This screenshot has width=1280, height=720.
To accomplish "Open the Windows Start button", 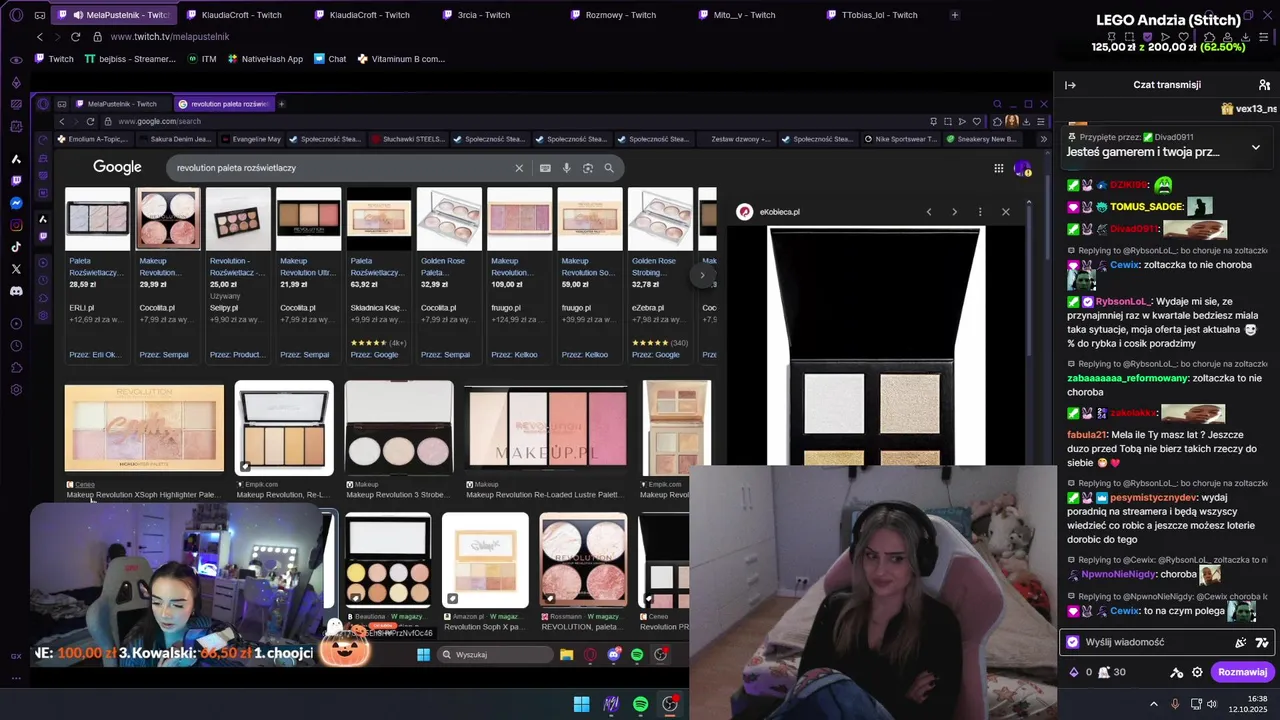I will [581, 704].
